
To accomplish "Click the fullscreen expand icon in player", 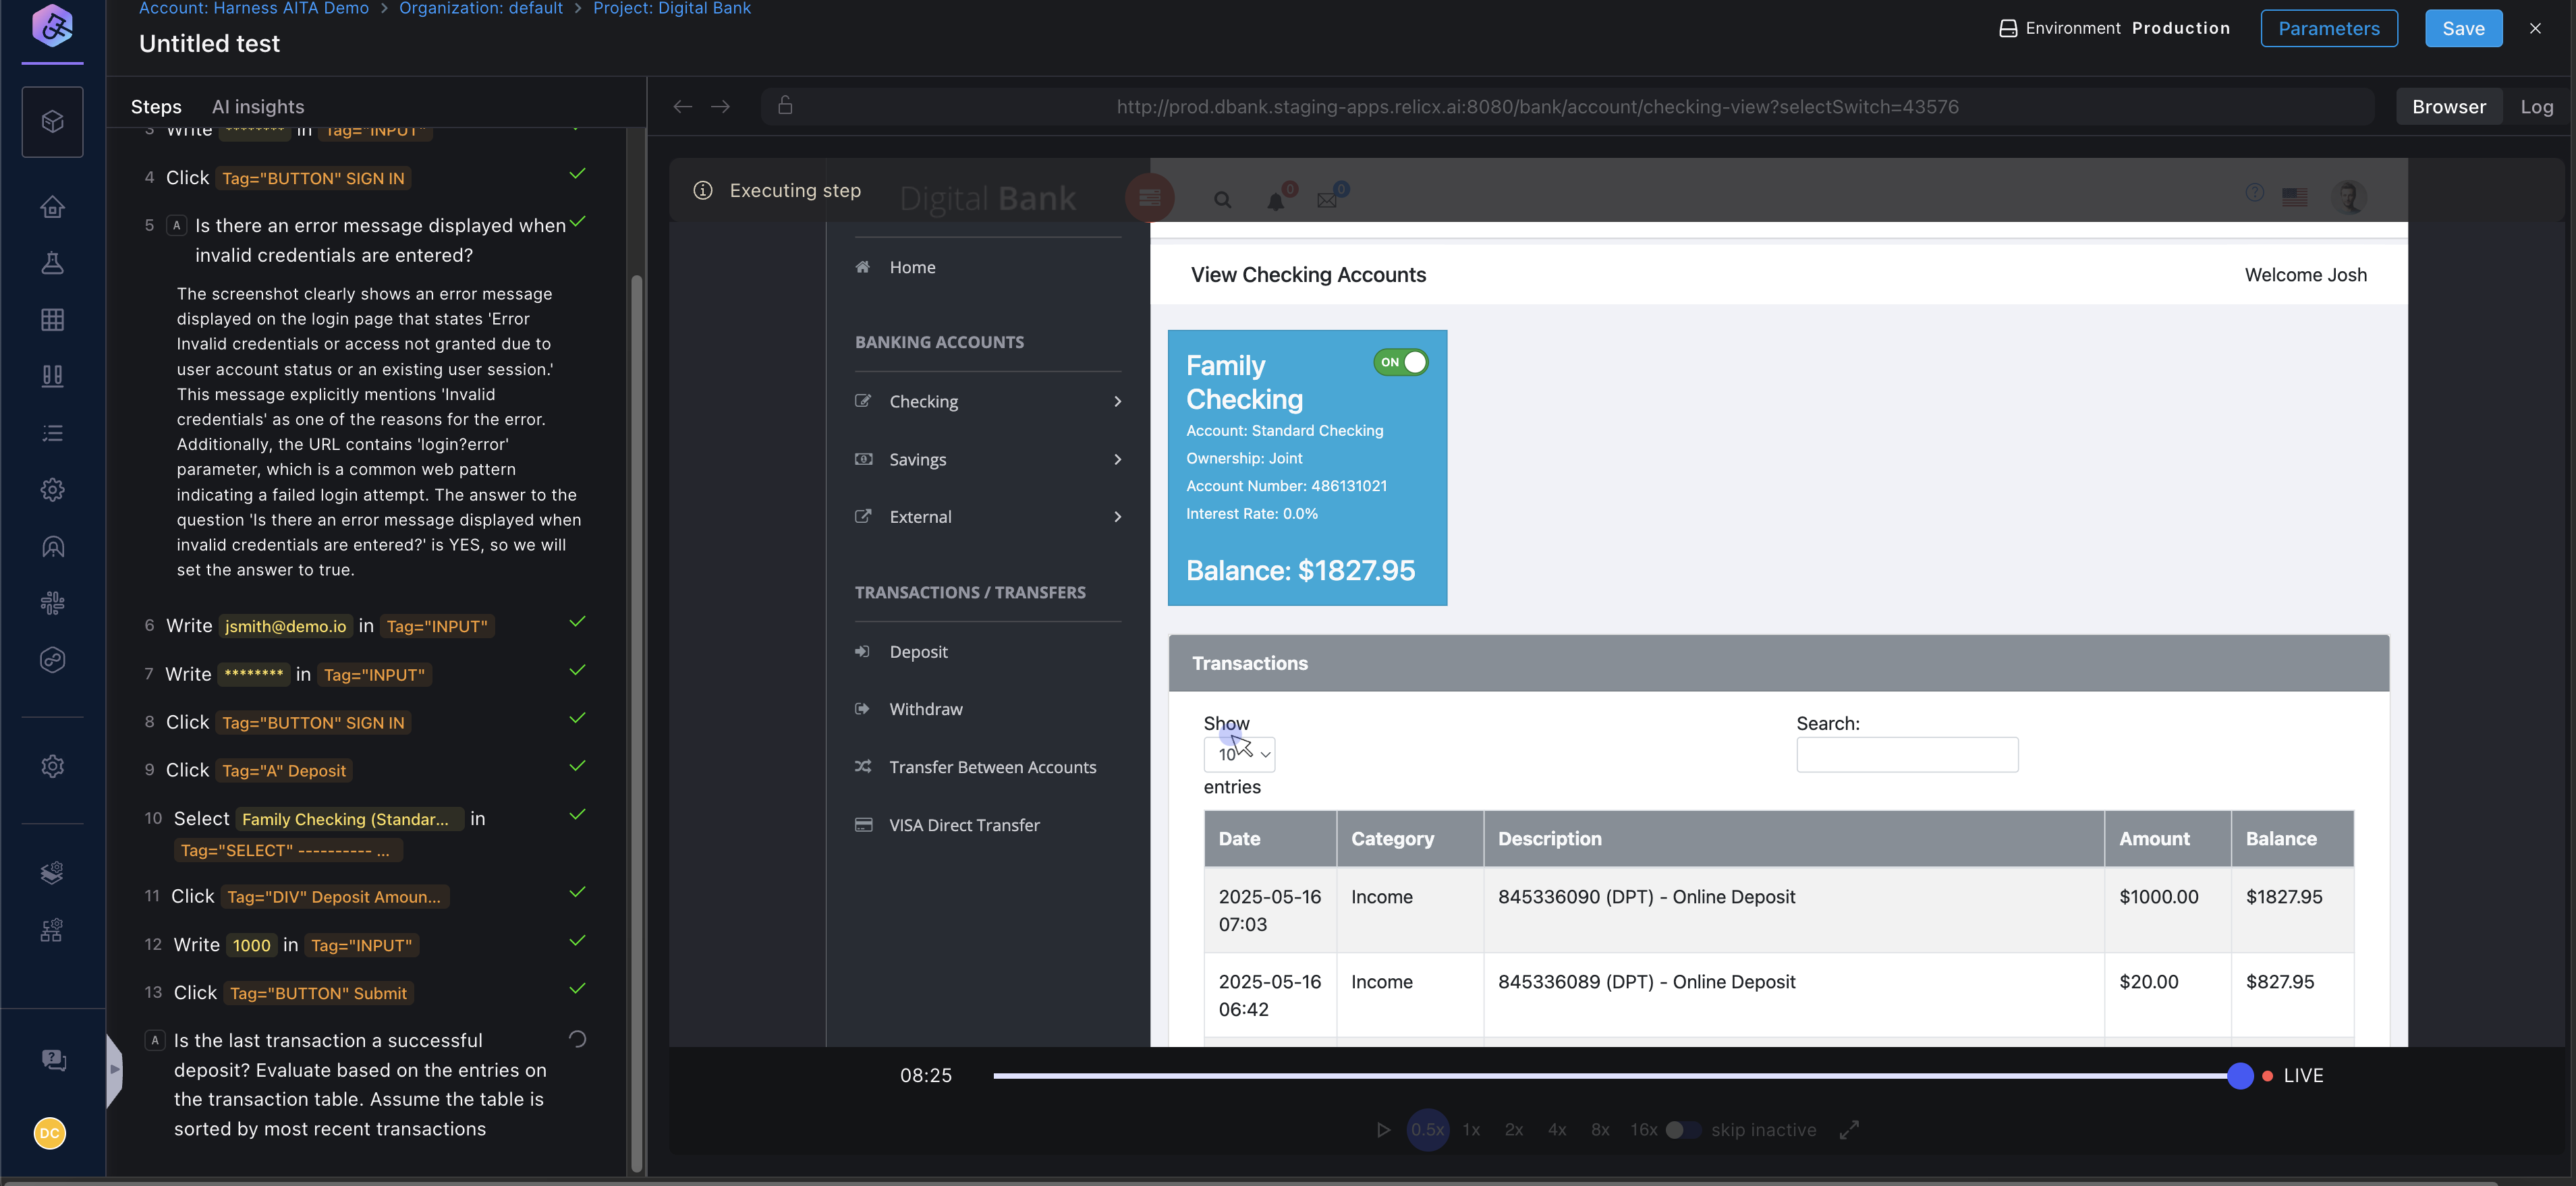I will 1849,1129.
